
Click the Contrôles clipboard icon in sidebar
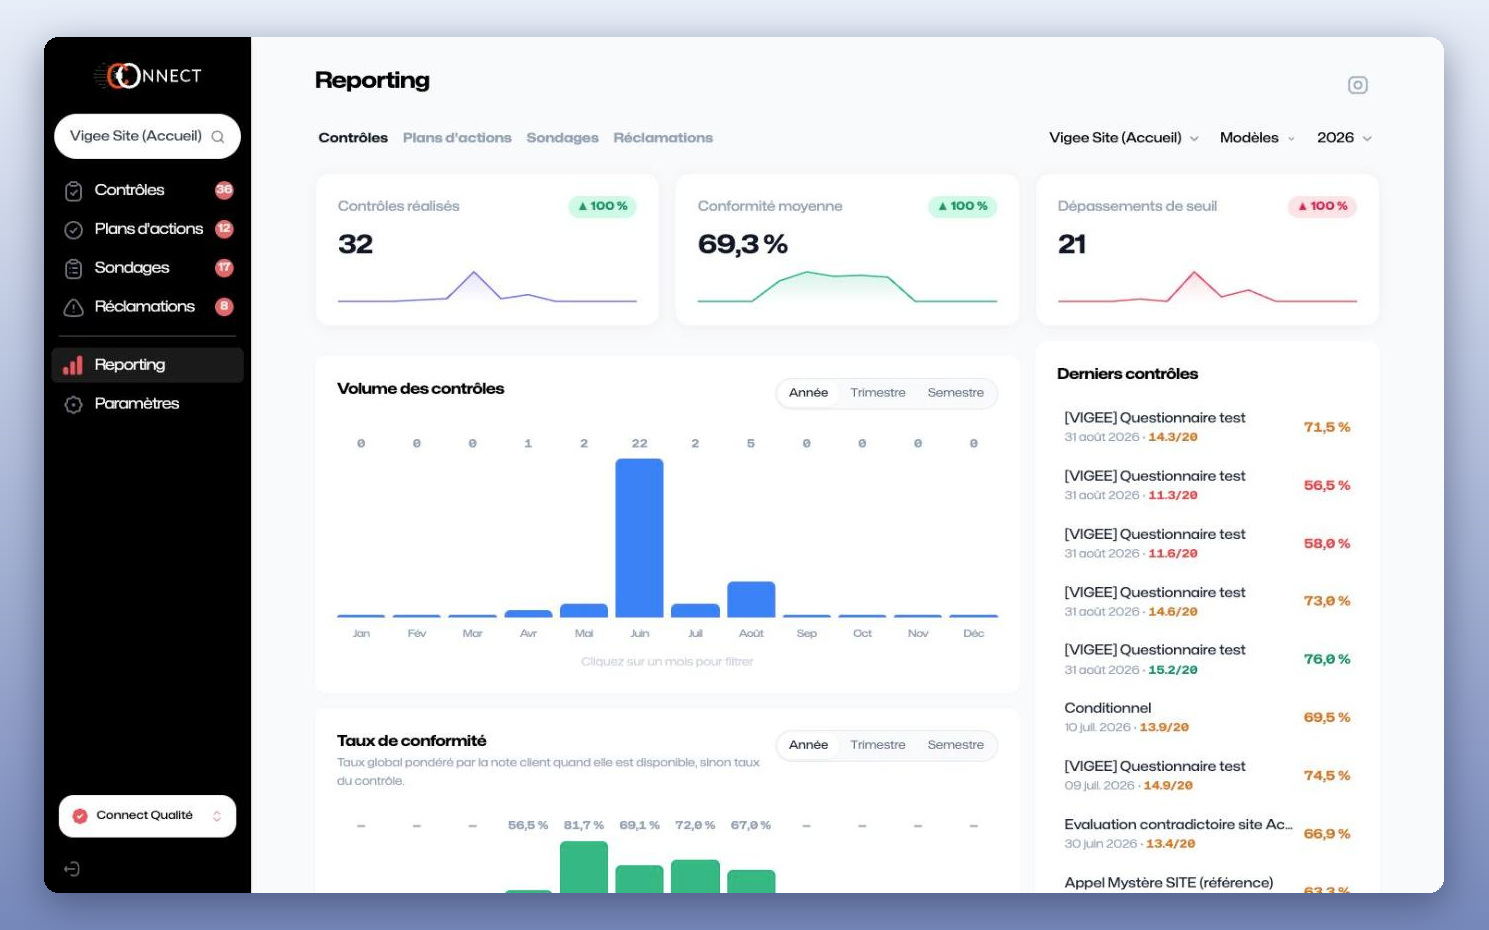click(73, 190)
